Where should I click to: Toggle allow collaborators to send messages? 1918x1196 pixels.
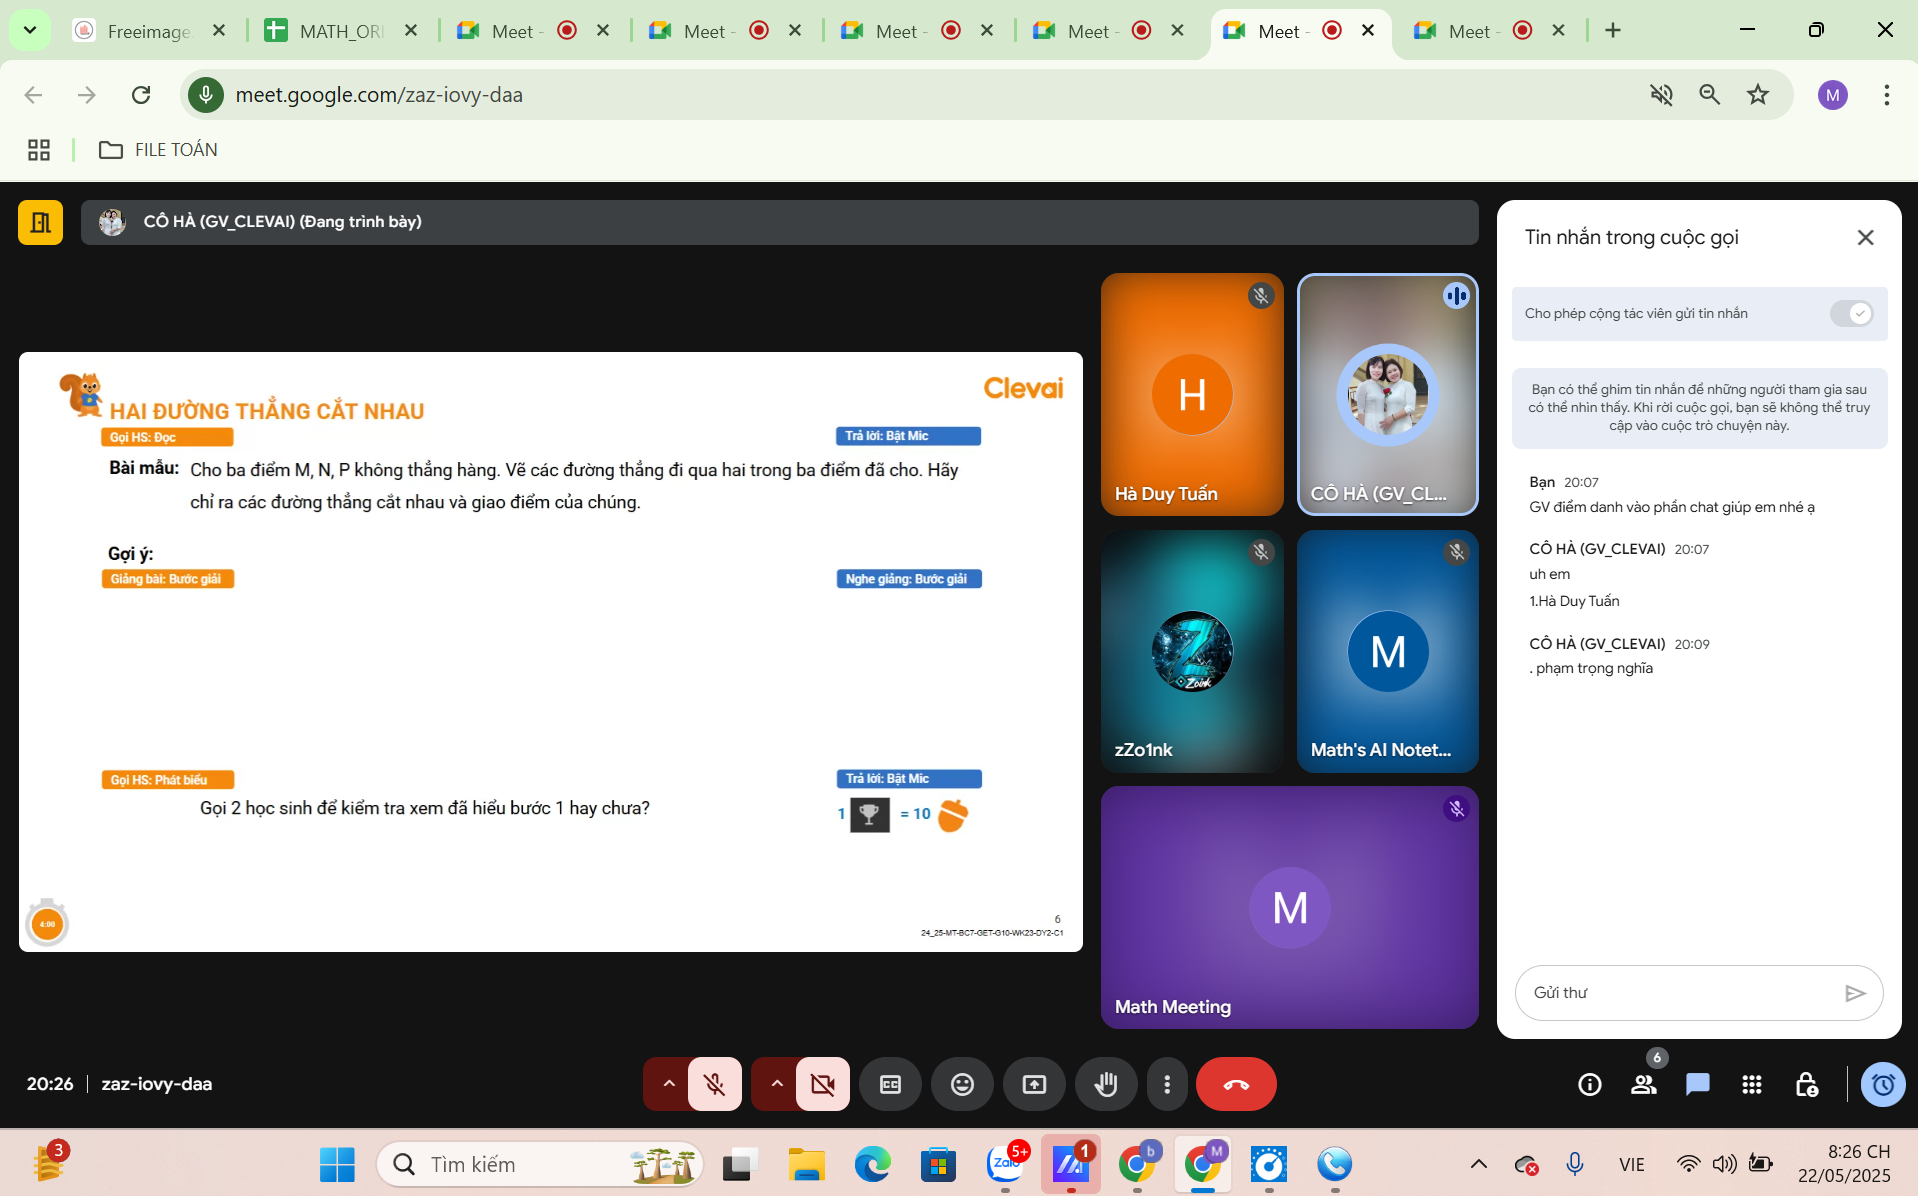pos(1851,313)
